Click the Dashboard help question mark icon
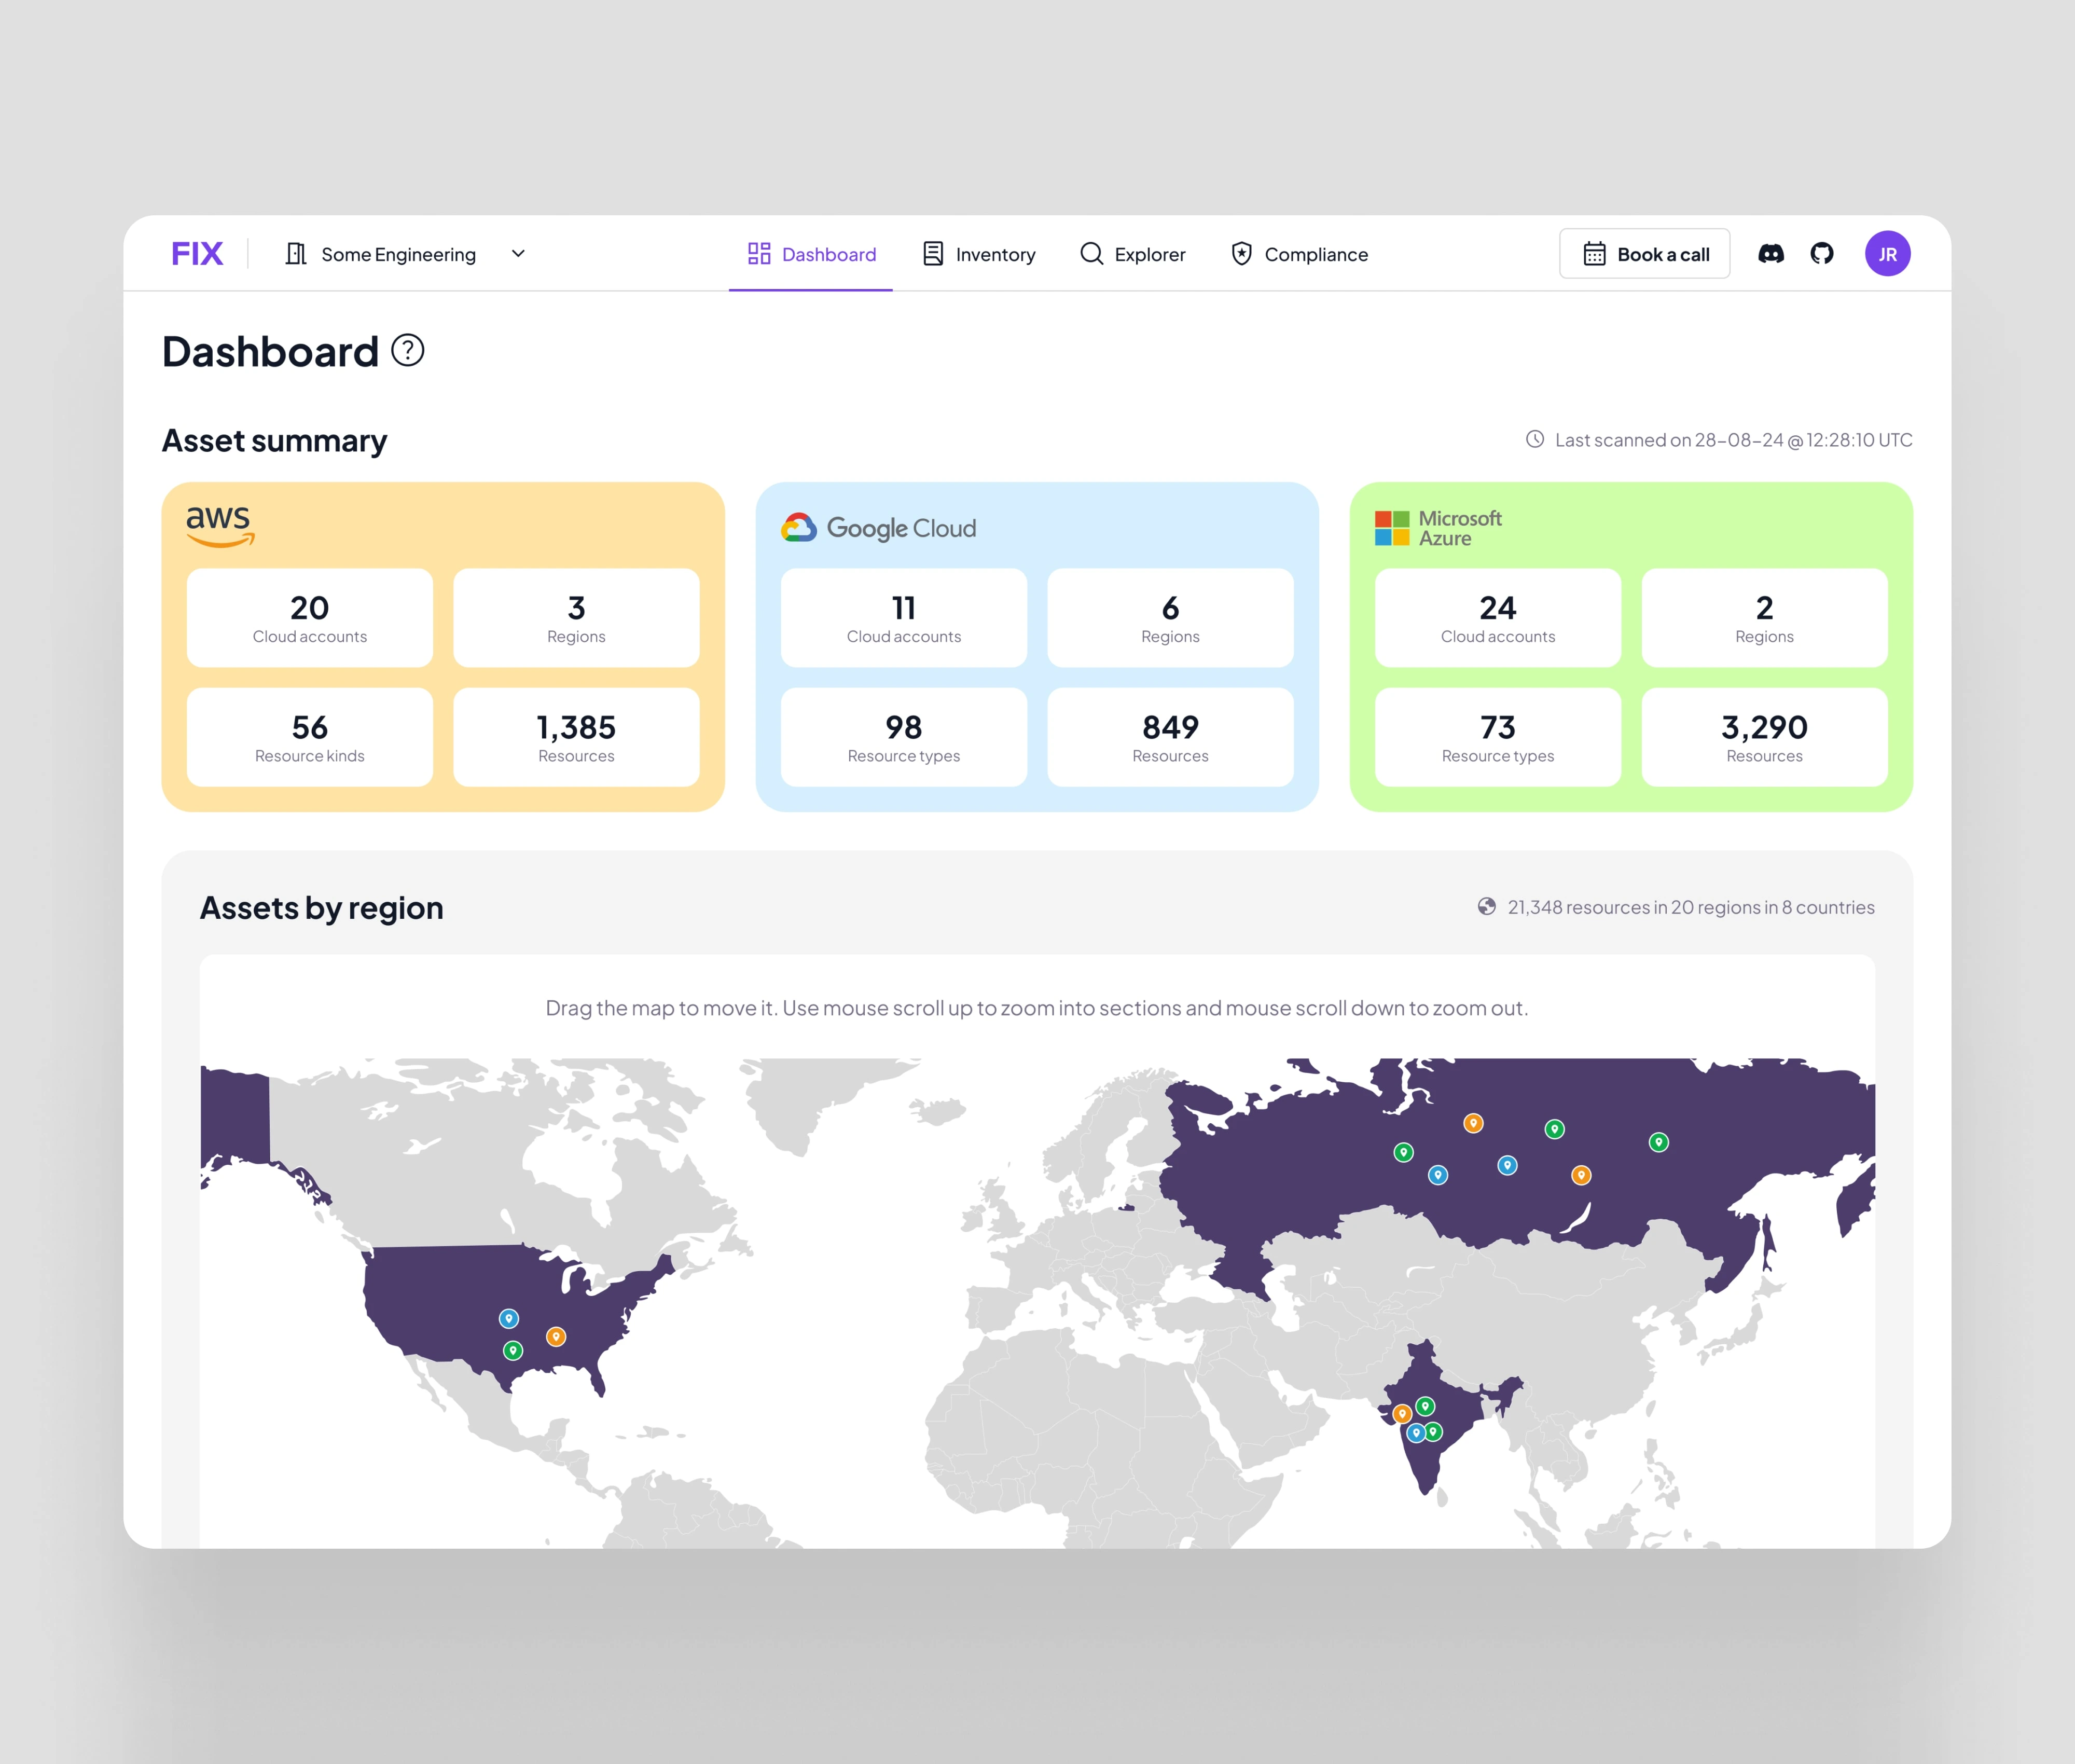 pyautogui.click(x=408, y=351)
